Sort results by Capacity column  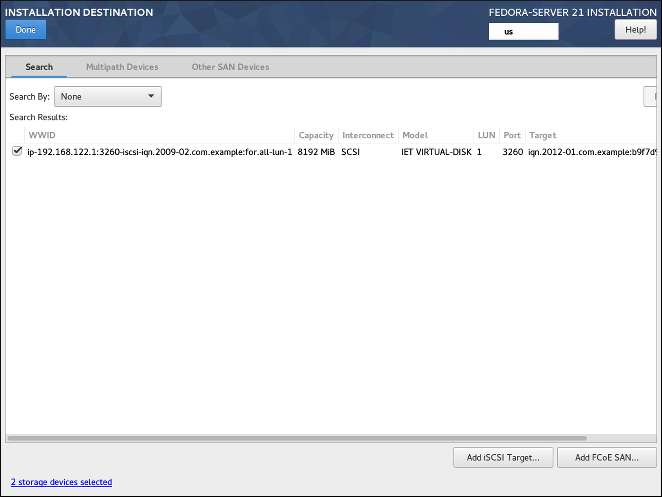tap(316, 135)
